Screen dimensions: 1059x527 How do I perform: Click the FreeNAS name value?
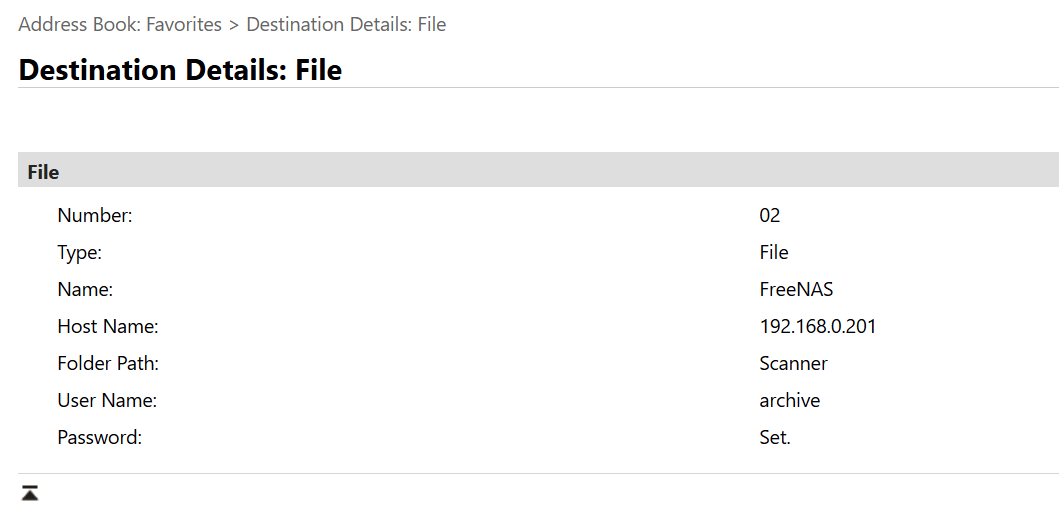point(796,290)
